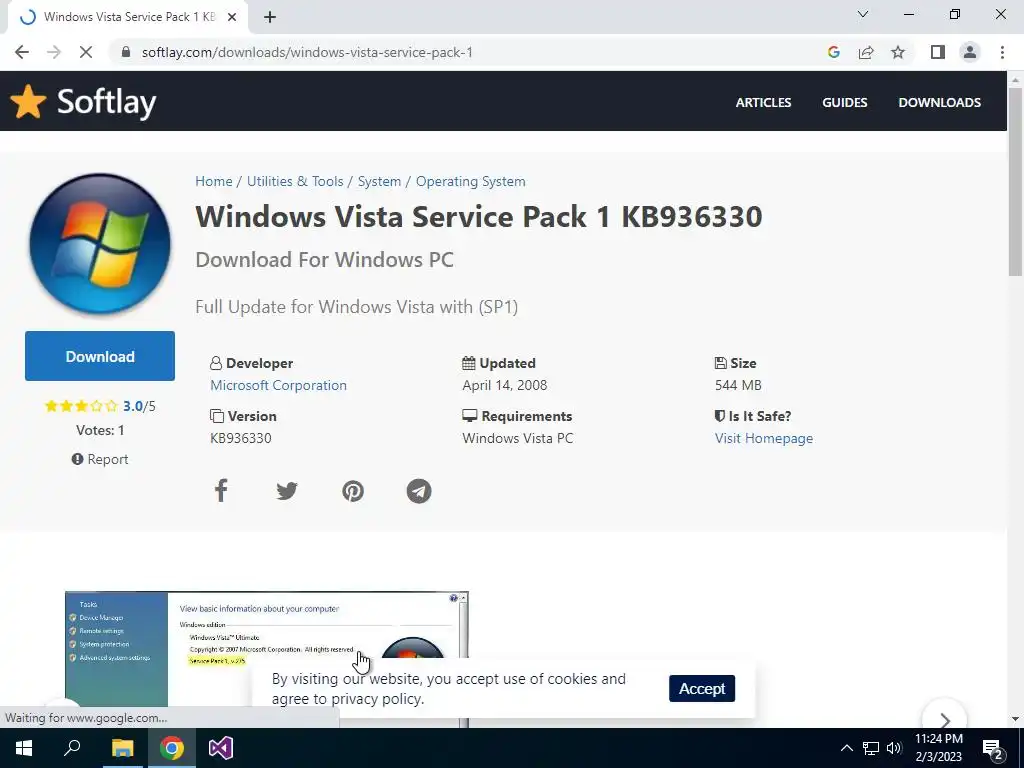Open the taskbar clock and date
This screenshot has width=1024, height=768.
pyautogui.click(x=938, y=748)
